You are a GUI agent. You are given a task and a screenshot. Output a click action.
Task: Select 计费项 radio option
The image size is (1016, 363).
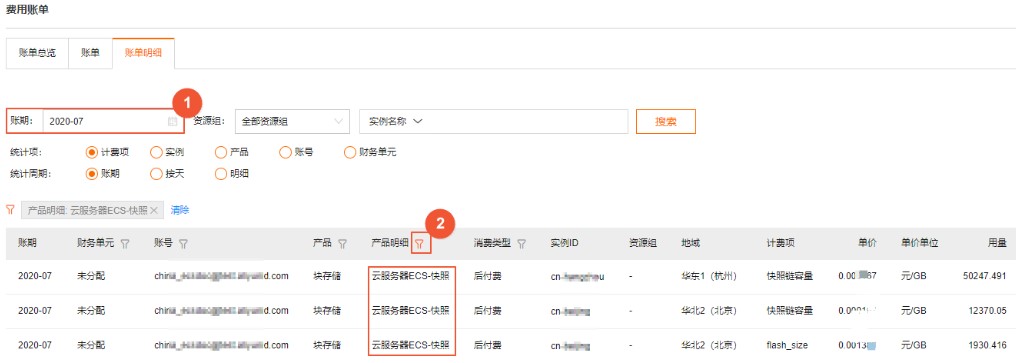coord(91,153)
